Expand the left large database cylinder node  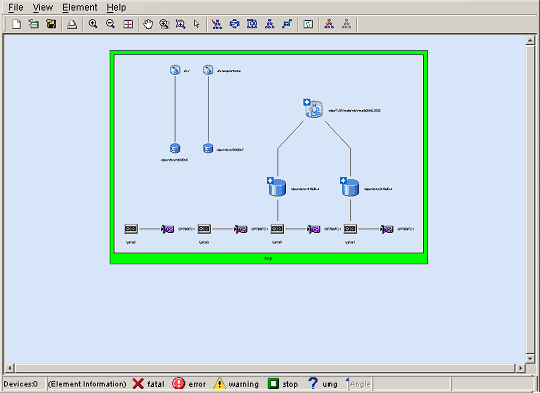(x=270, y=180)
